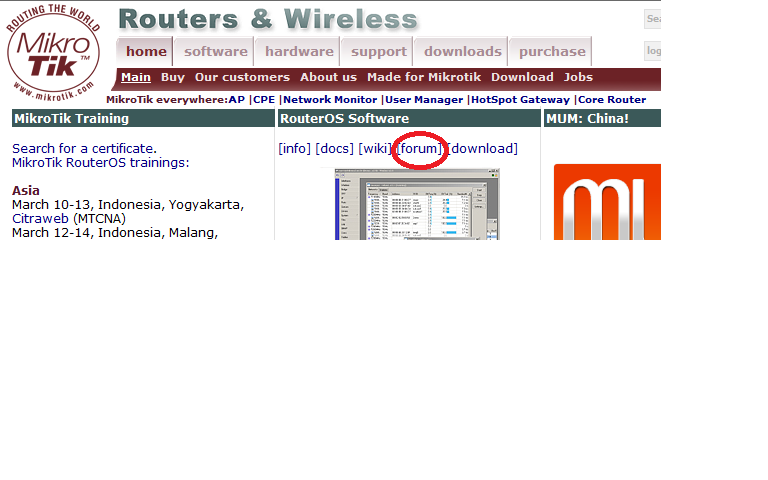768x480 pixels.
Task: Open the Citraweb link
Action: (x=40, y=218)
